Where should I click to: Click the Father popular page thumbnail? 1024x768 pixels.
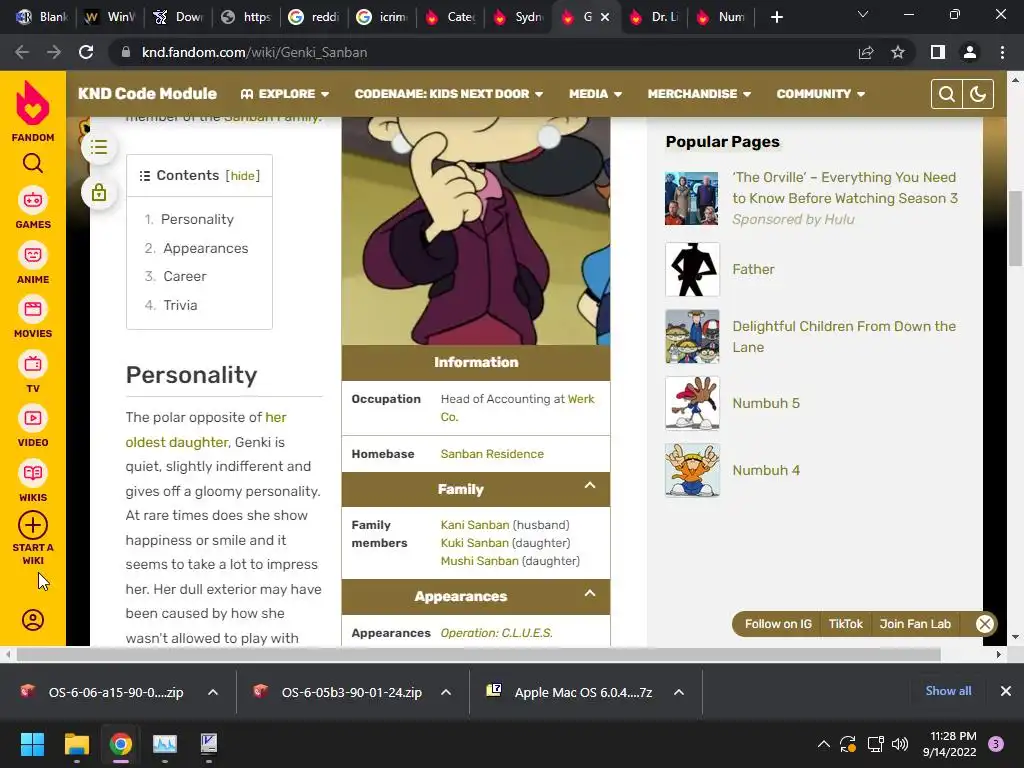click(x=692, y=270)
